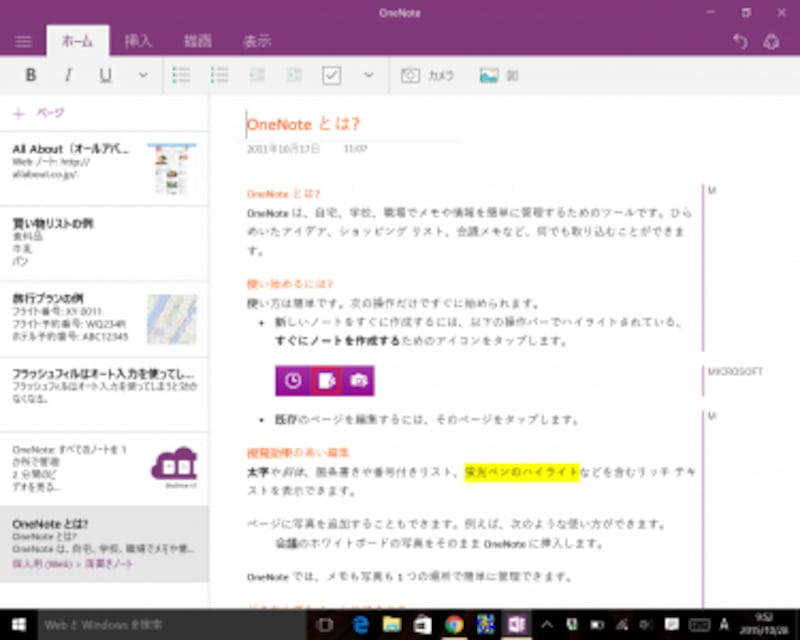800x640 pixels.
Task: Insert a To Do checkbox tag
Action: (332, 76)
